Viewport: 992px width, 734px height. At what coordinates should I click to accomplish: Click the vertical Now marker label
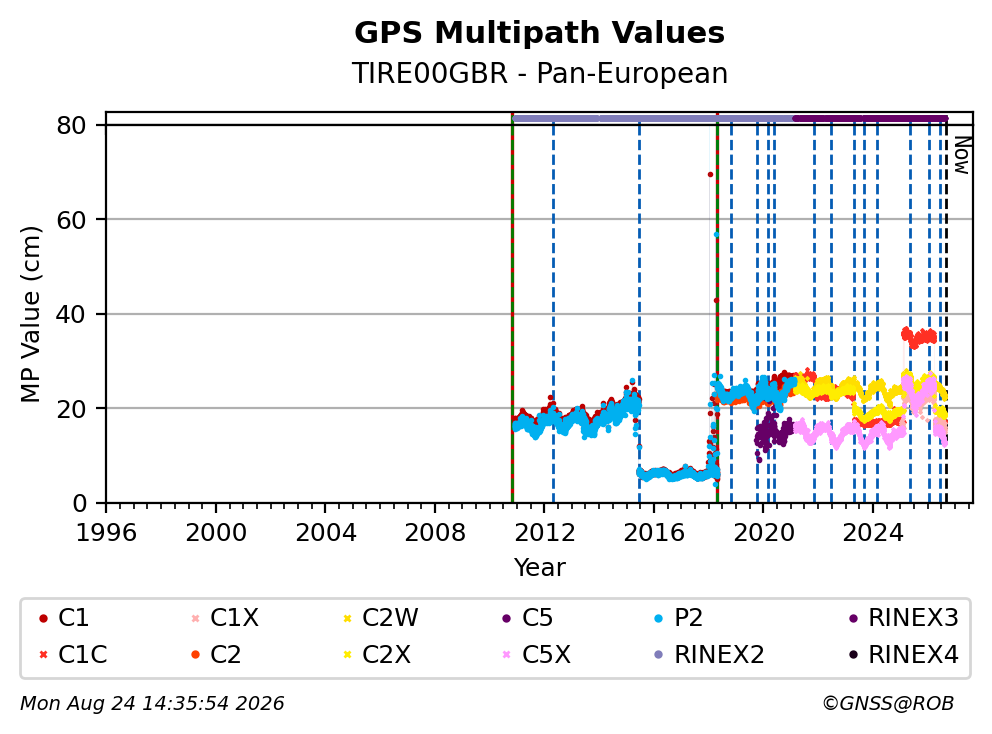962,155
